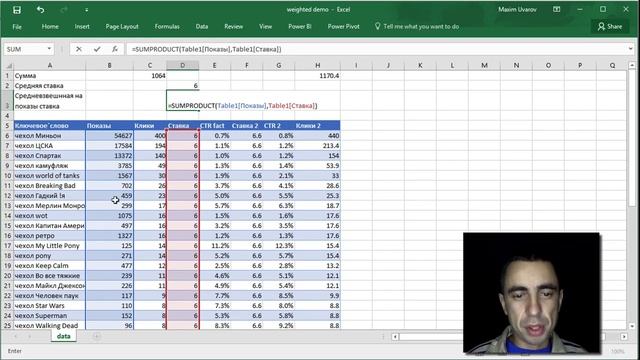Switch to the Insert tab
This screenshot has height=360, width=640.
coord(82,27)
